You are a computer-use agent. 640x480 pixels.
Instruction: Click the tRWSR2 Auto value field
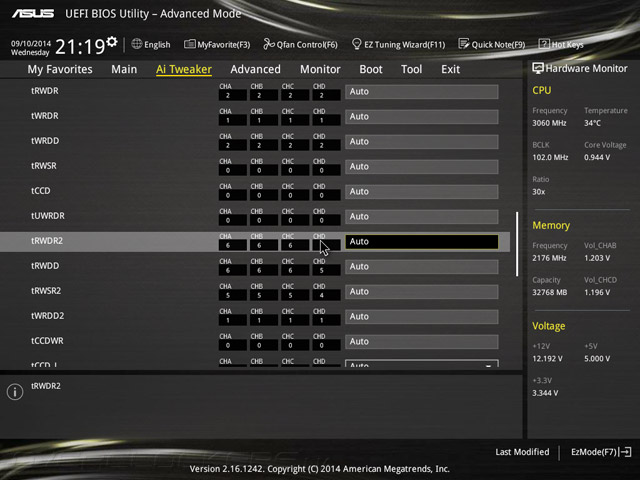422,292
